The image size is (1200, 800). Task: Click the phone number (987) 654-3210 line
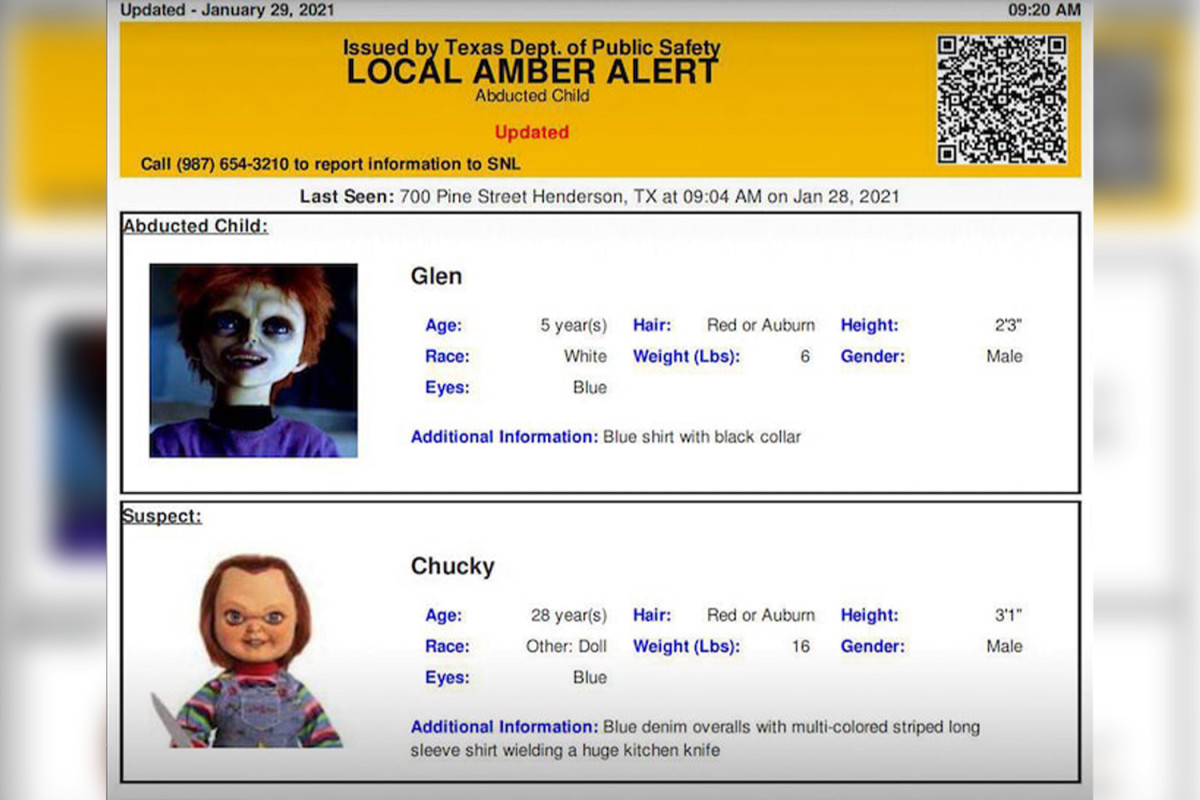pos(330,164)
